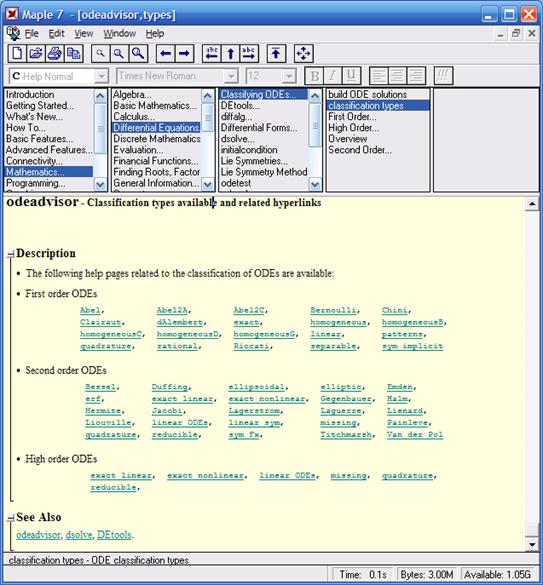
Task: Open the View menu
Action: tap(84, 34)
